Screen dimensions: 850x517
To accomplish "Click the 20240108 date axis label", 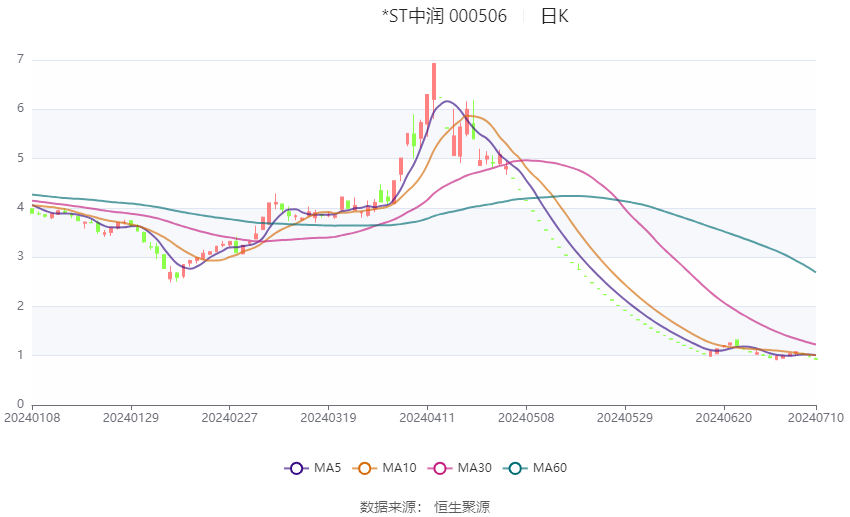I will click(x=32, y=418).
